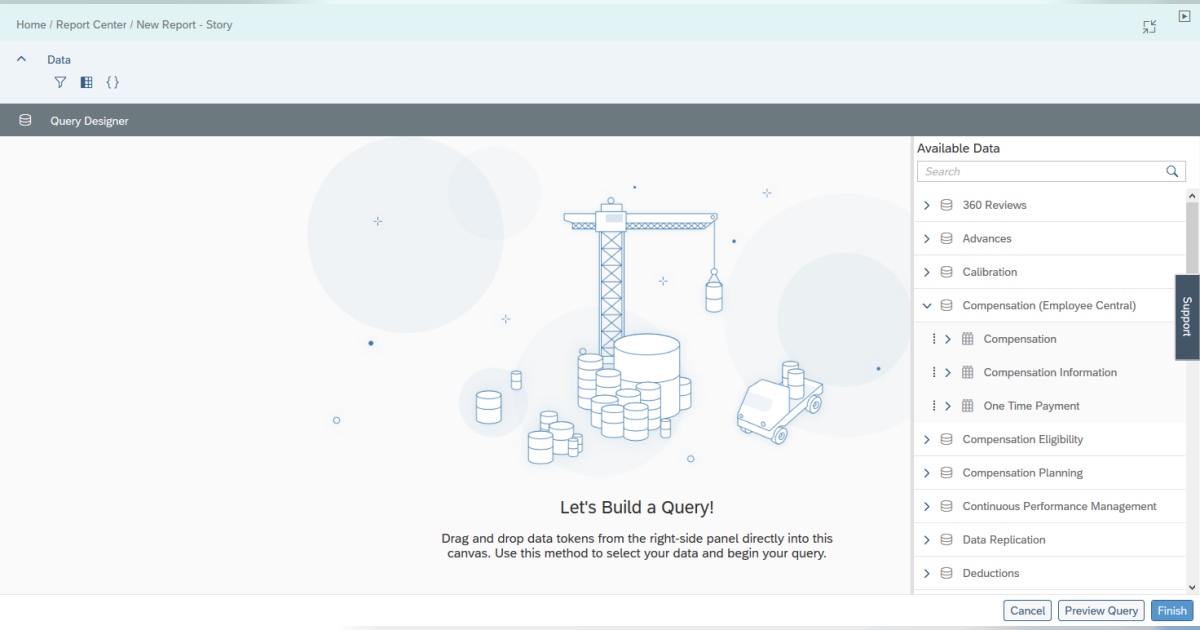1200x630 pixels.
Task: Click the play icon in top-right corner
Action: [x=1184, y=16]
